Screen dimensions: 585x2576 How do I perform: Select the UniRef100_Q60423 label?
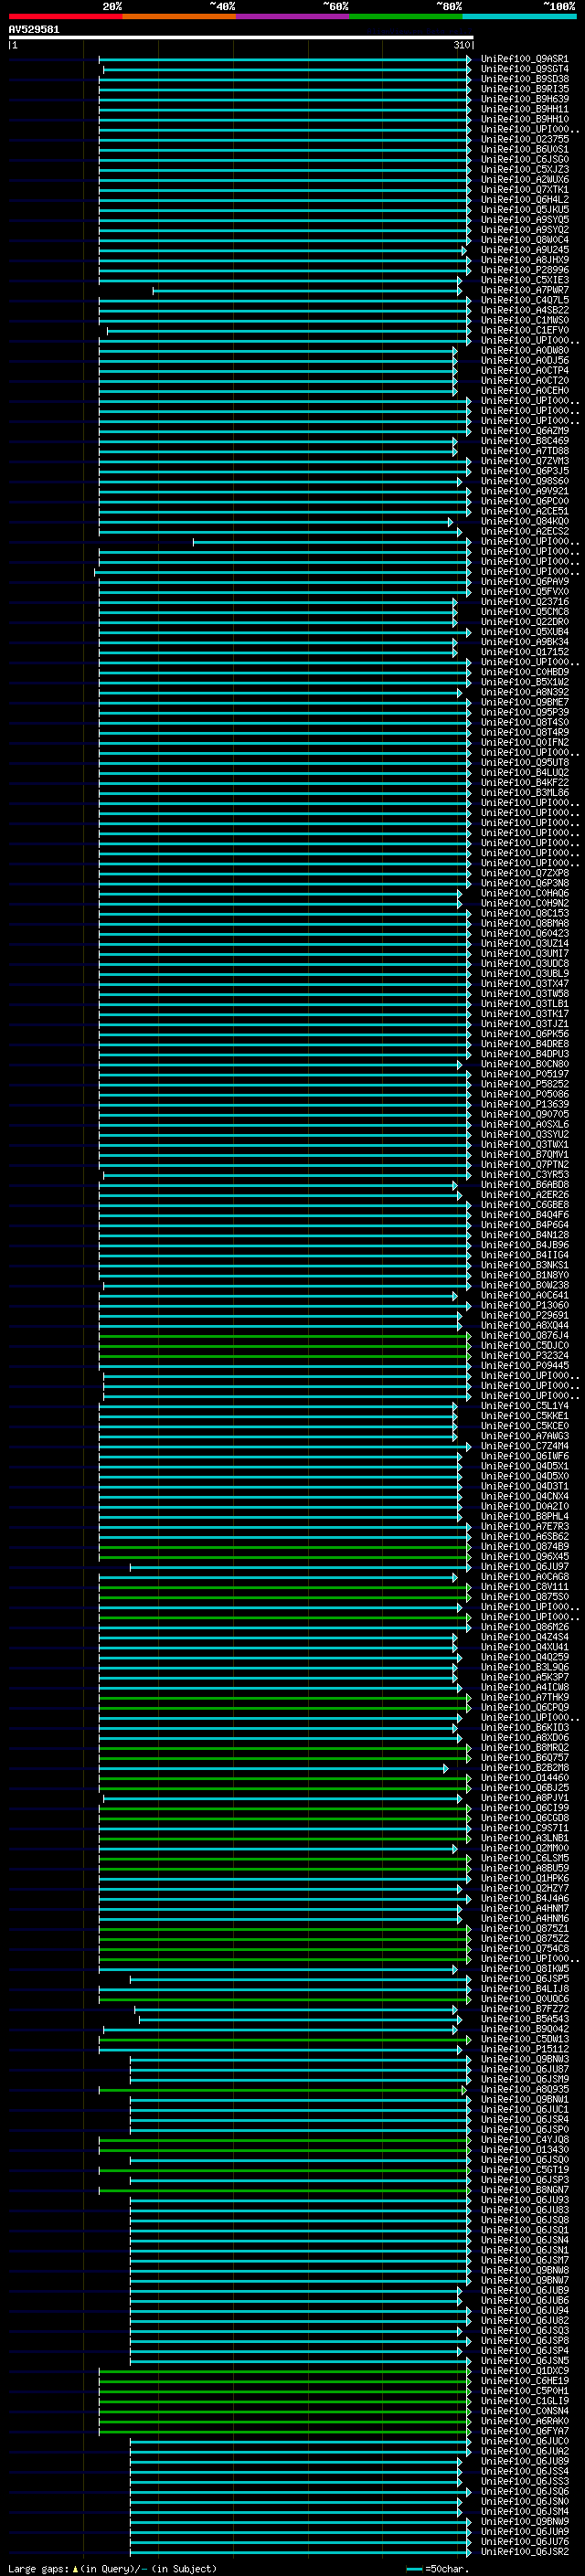point(524,934)
